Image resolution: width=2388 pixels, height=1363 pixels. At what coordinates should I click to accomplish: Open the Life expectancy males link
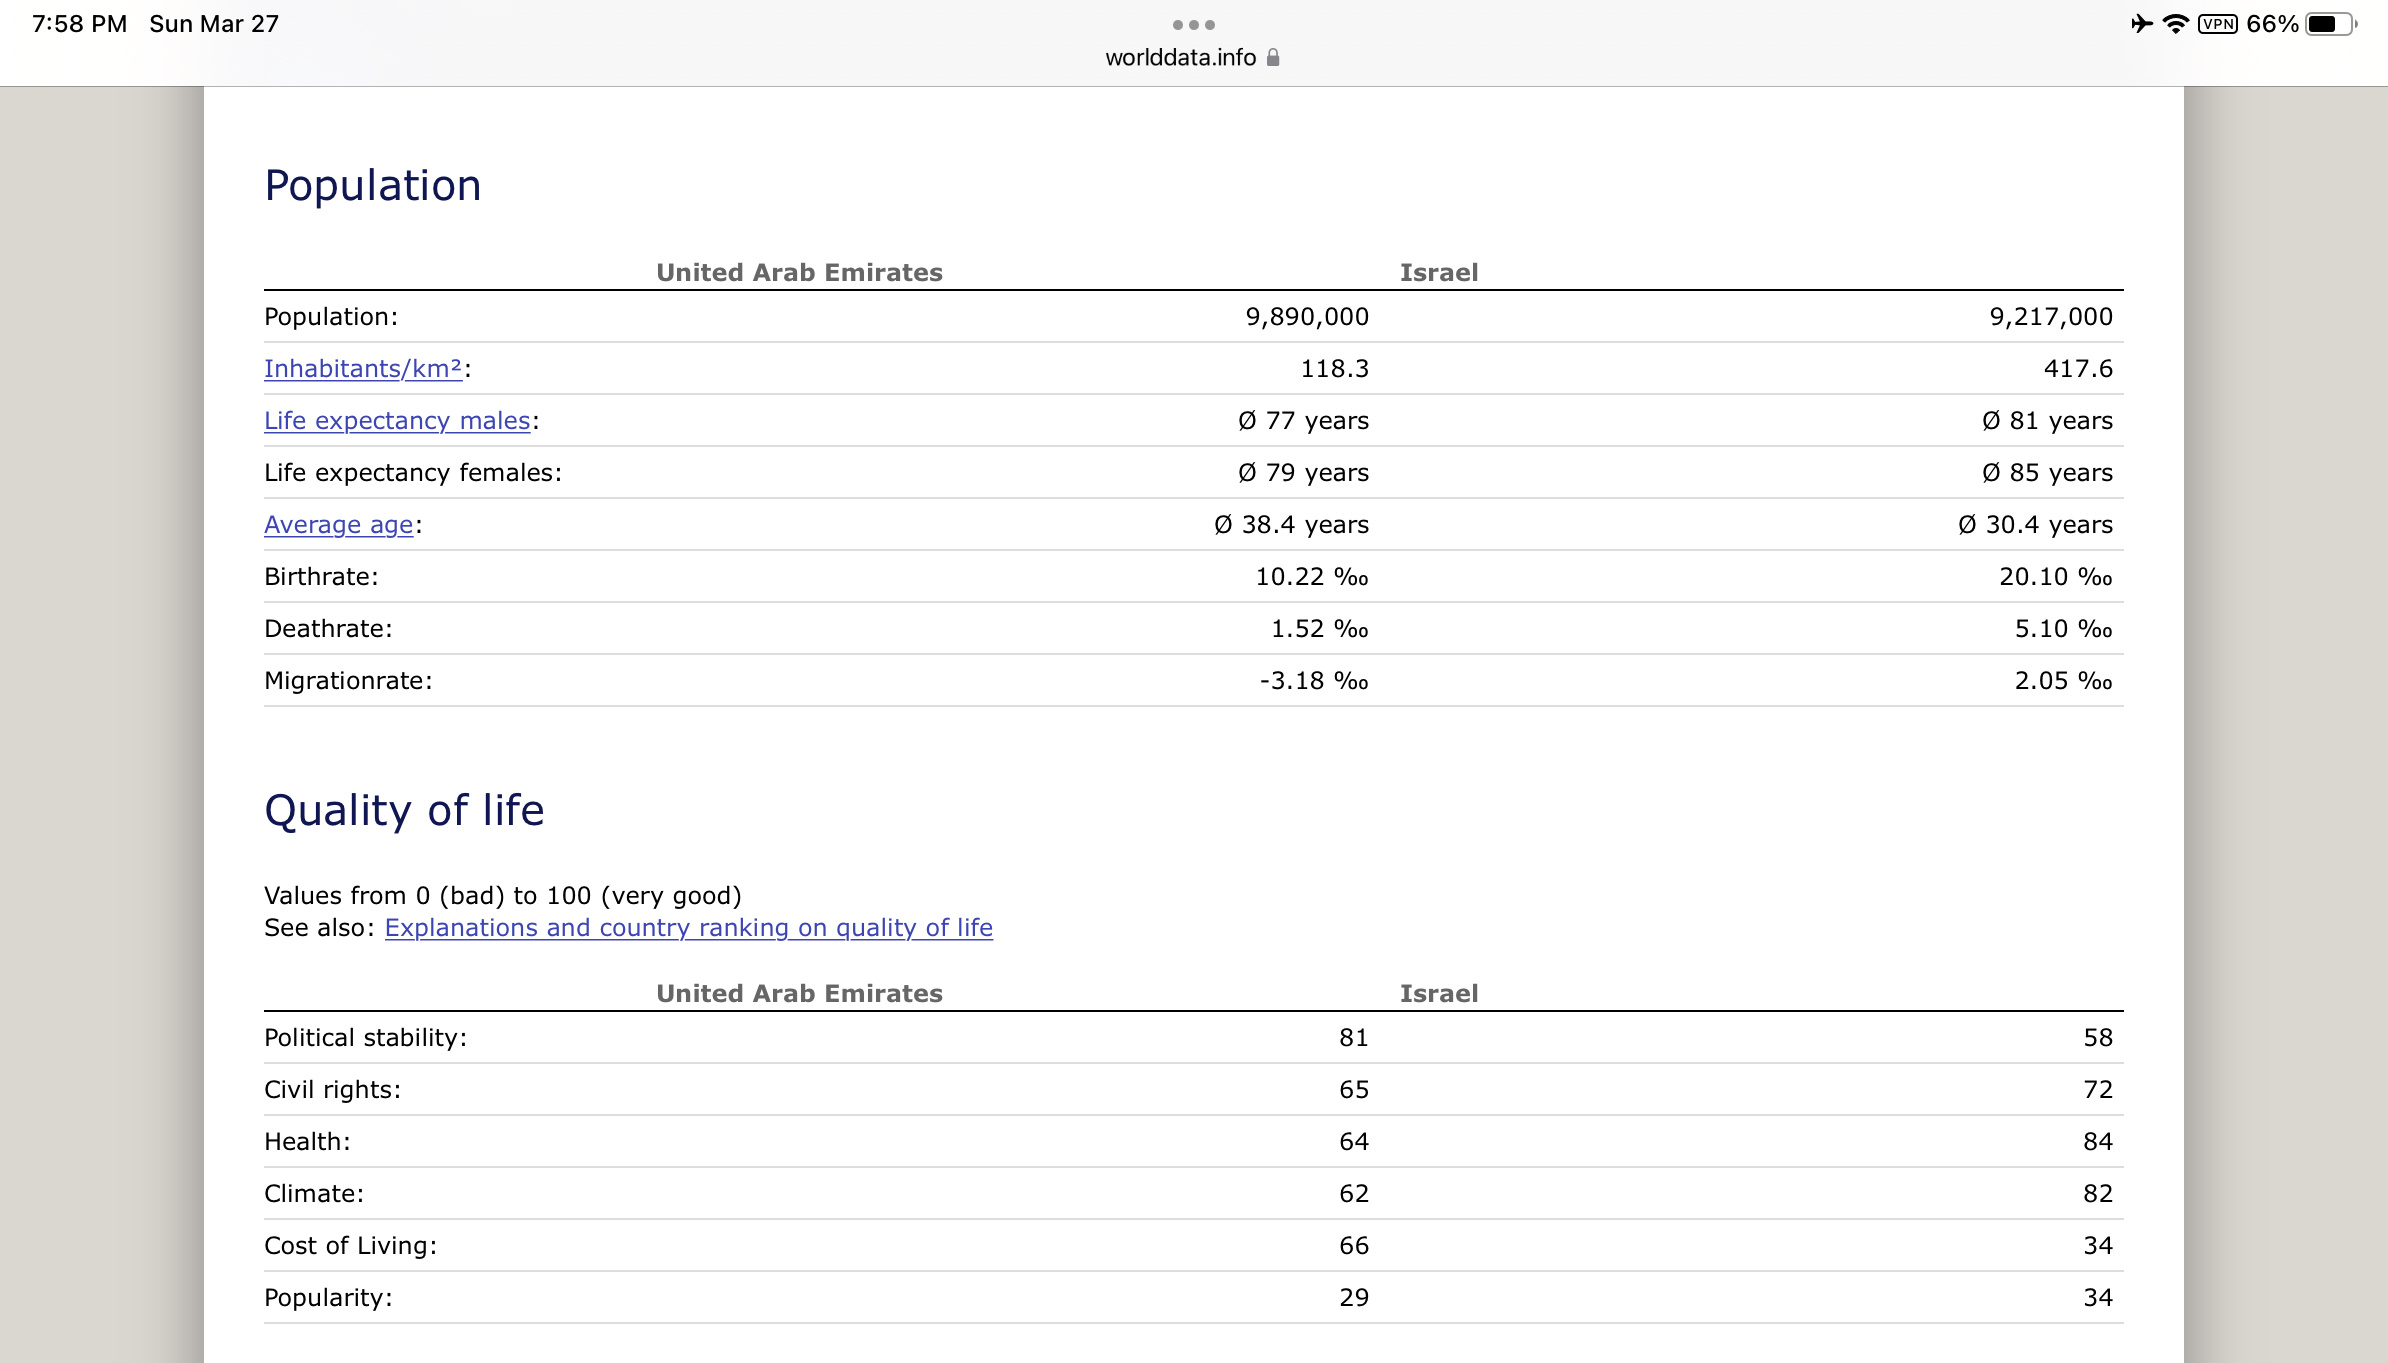point(397,421)
